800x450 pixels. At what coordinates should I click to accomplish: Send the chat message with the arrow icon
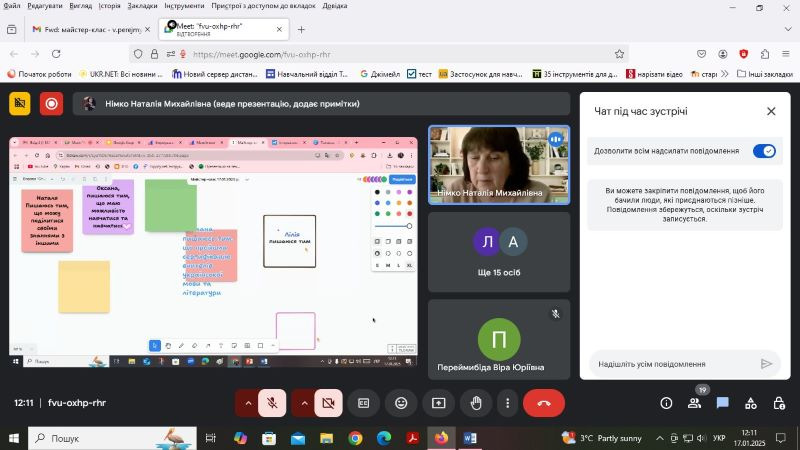[766, 364]
